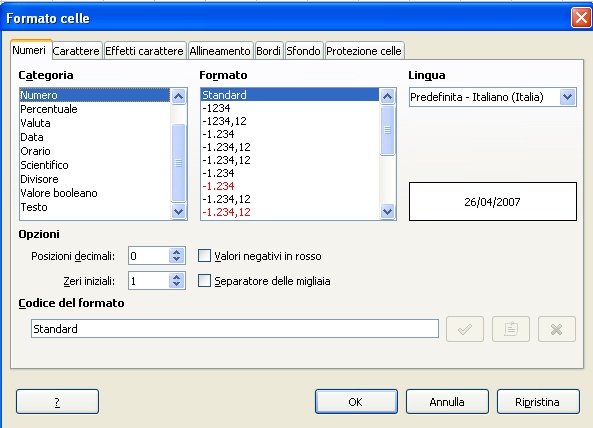Click Categoria list scroll down arrow
593x428 pixels.
pos(179,211)
